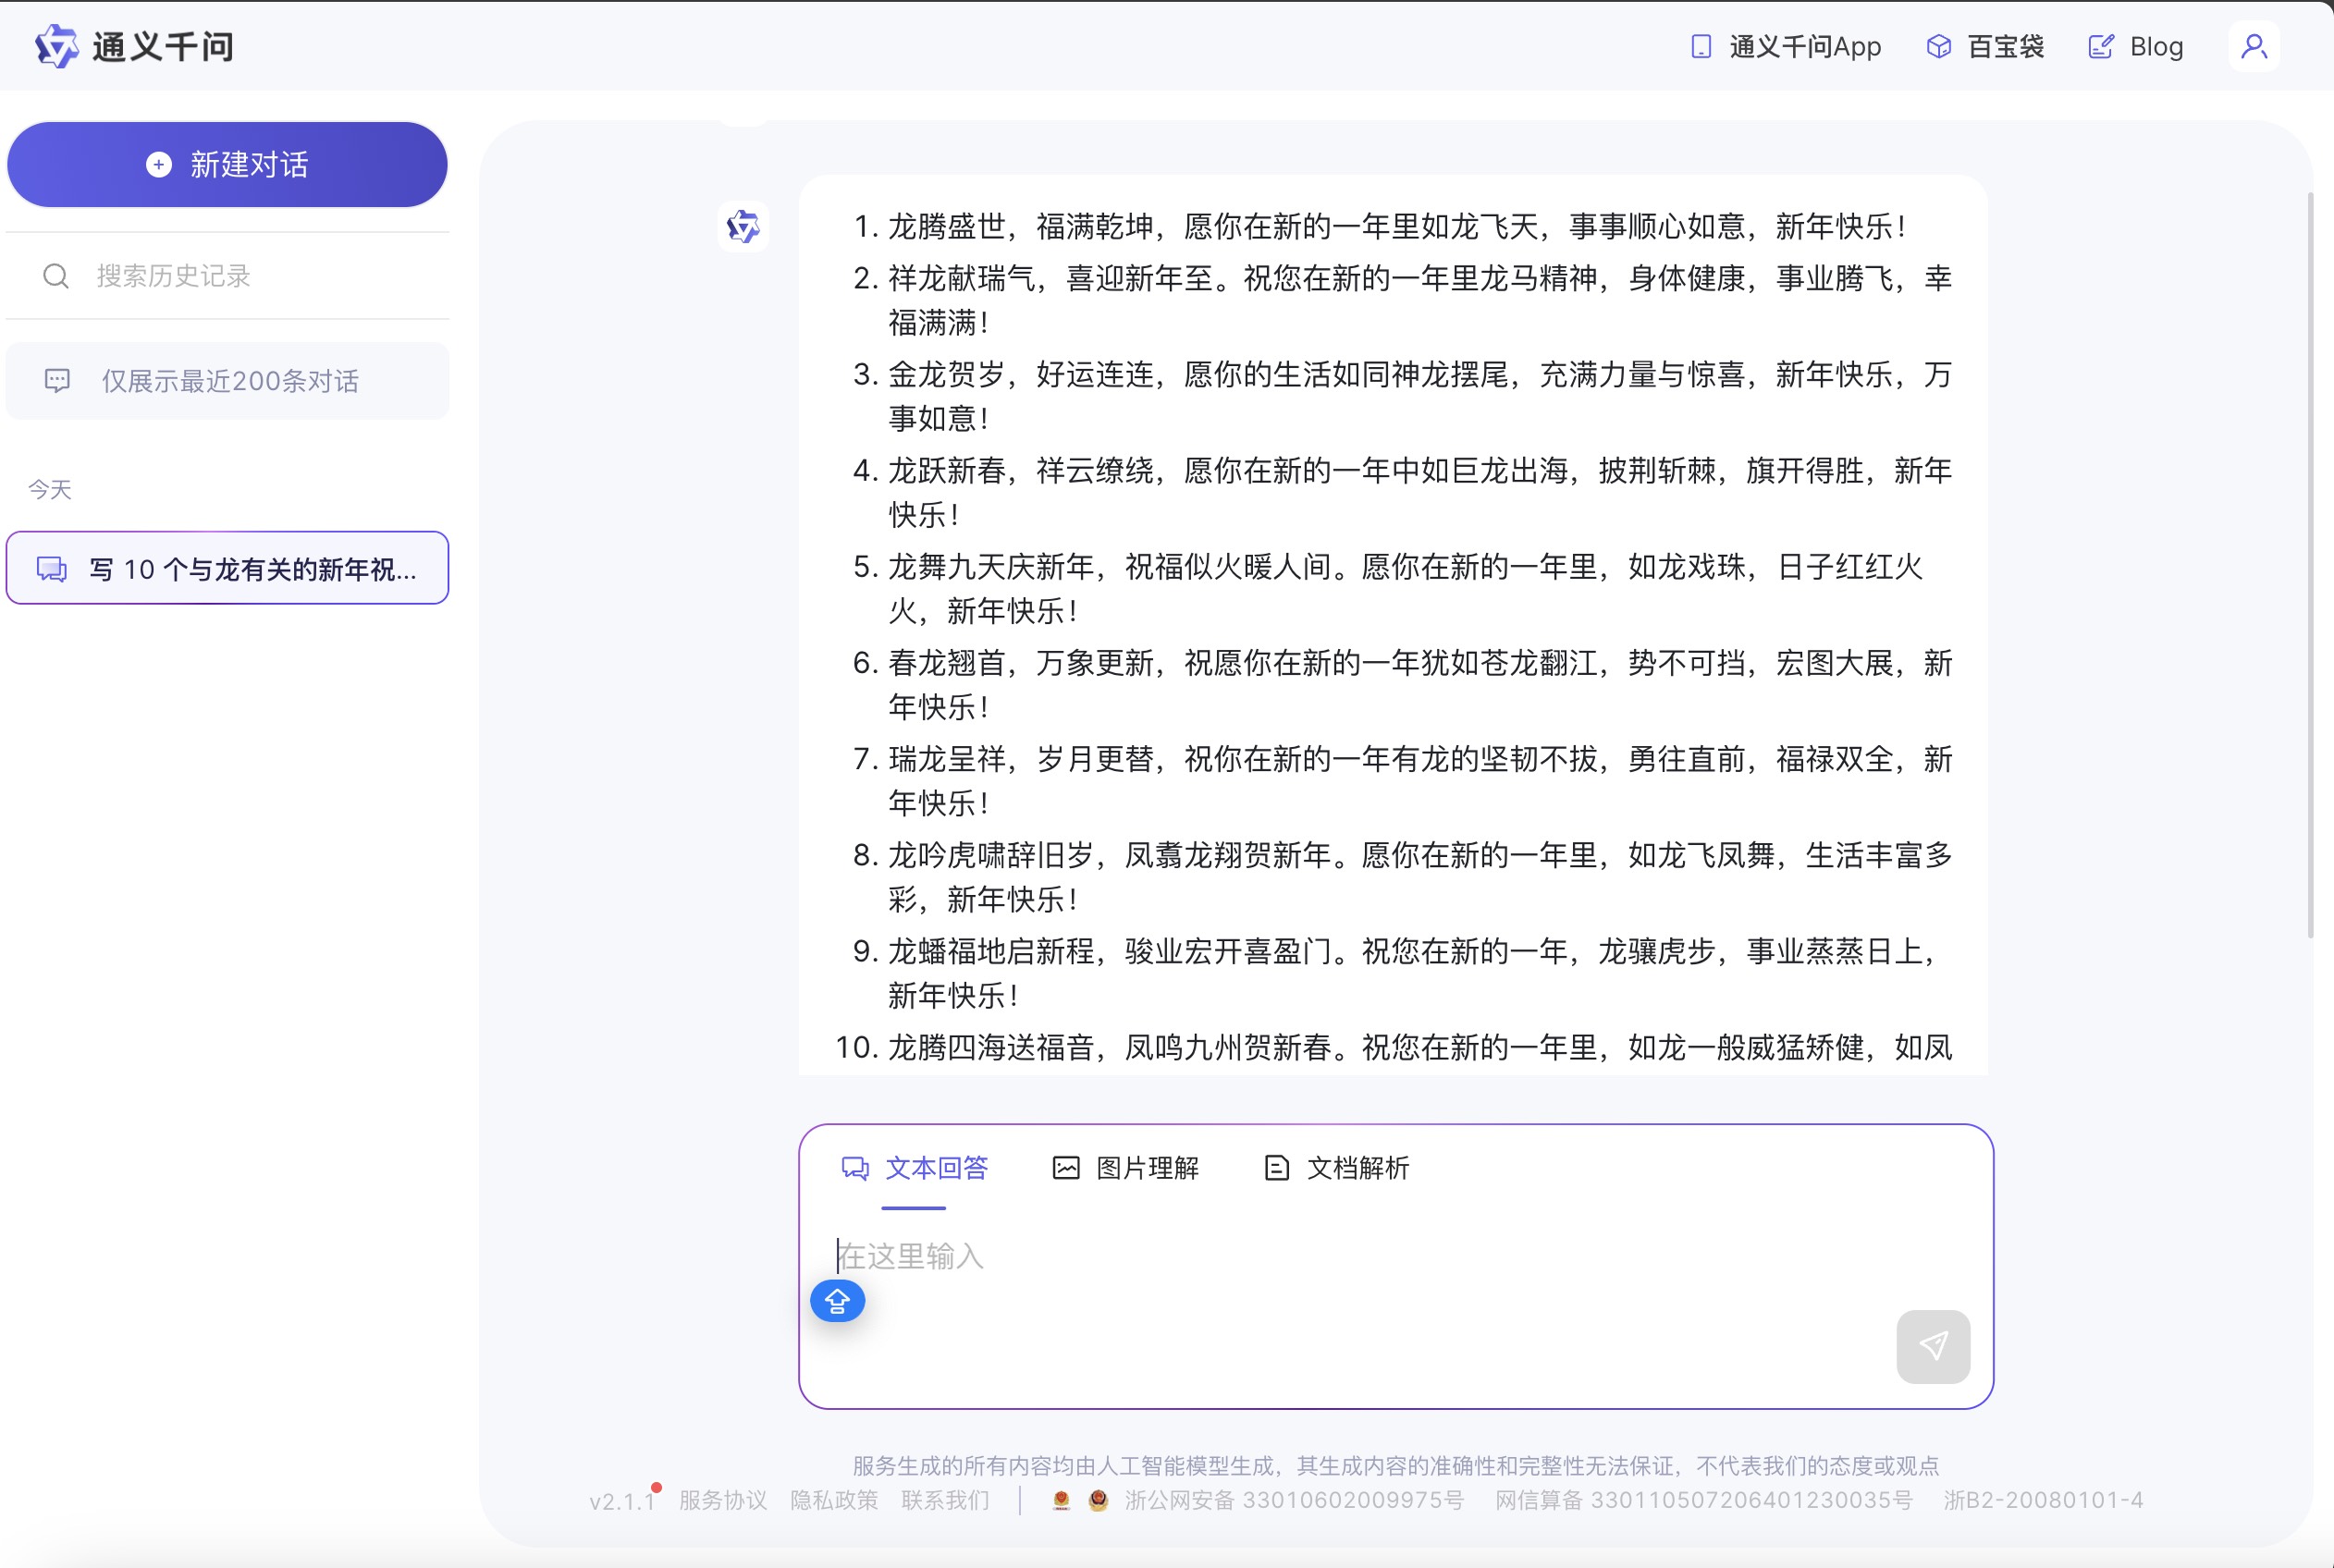Screen dimensions: 2334x1568
Task: Click the user profile icon top right
Action: pyautogui.click(x=2255, y=46)
